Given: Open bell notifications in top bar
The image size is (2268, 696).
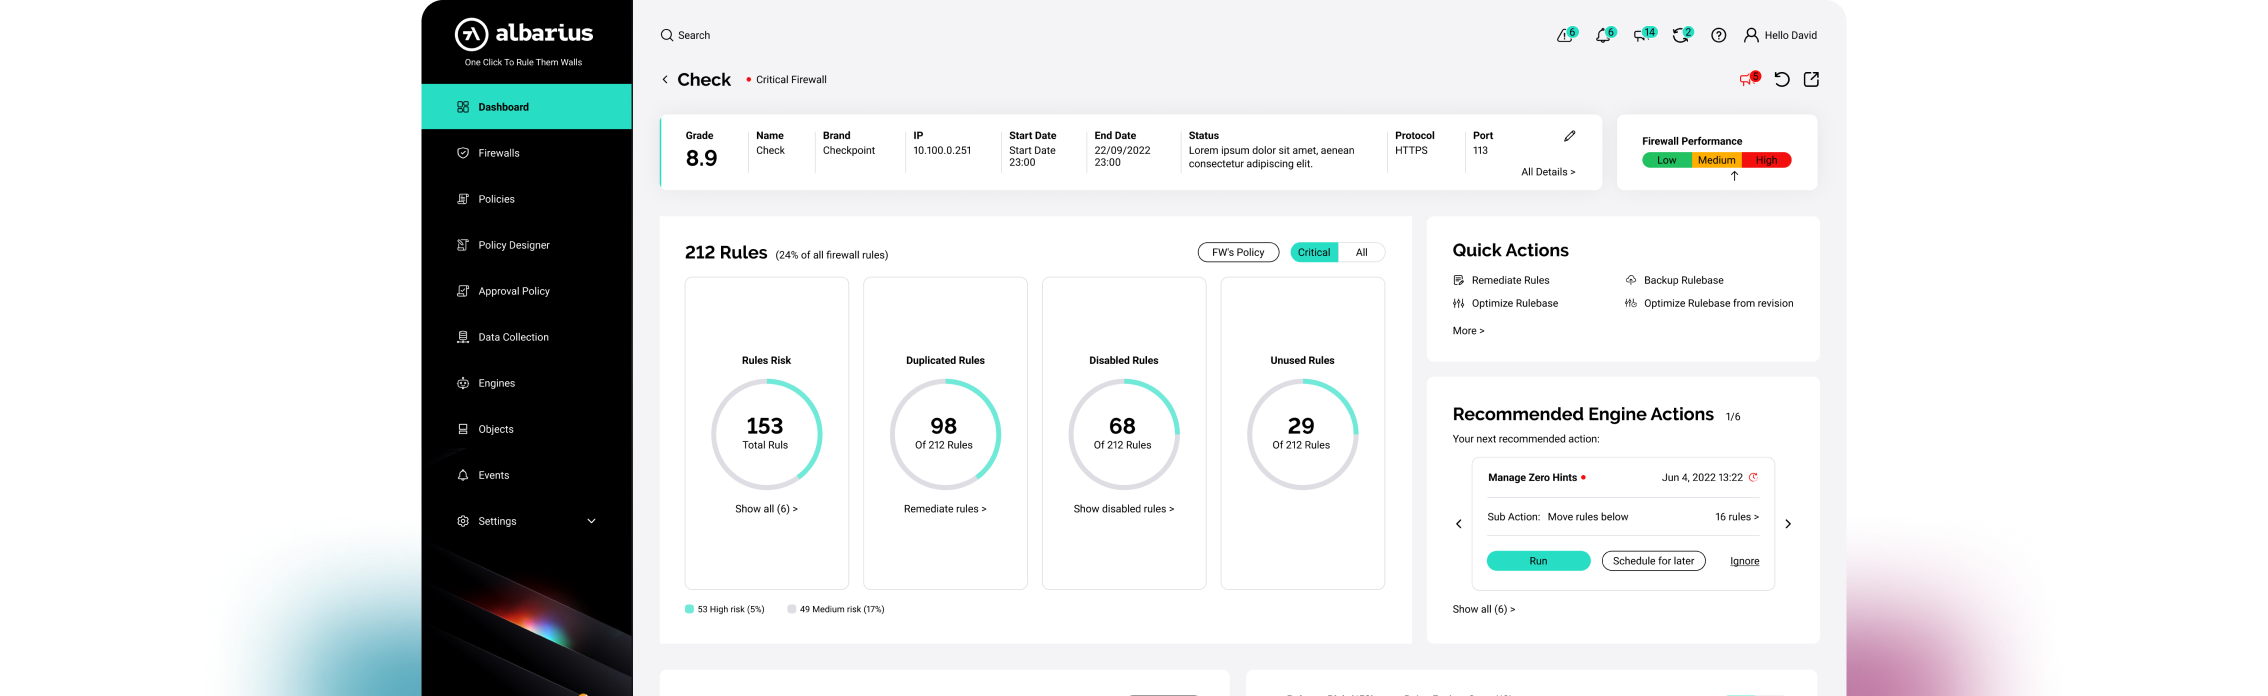Looking at the screenshot, I should 1605,35.
